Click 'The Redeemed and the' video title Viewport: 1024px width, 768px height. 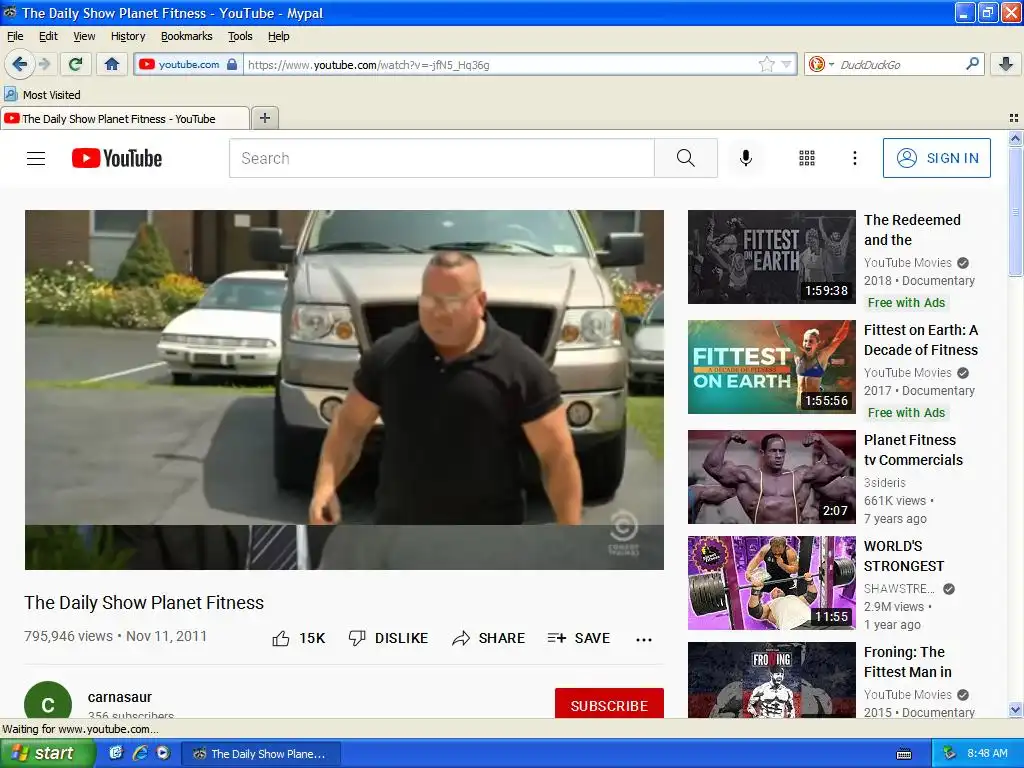[x=912, y=230]
